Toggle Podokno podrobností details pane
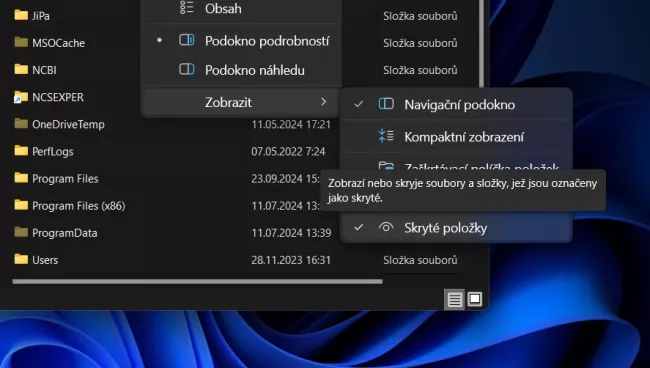The height and width of the screenshot is (368, 650). point(241,41)
